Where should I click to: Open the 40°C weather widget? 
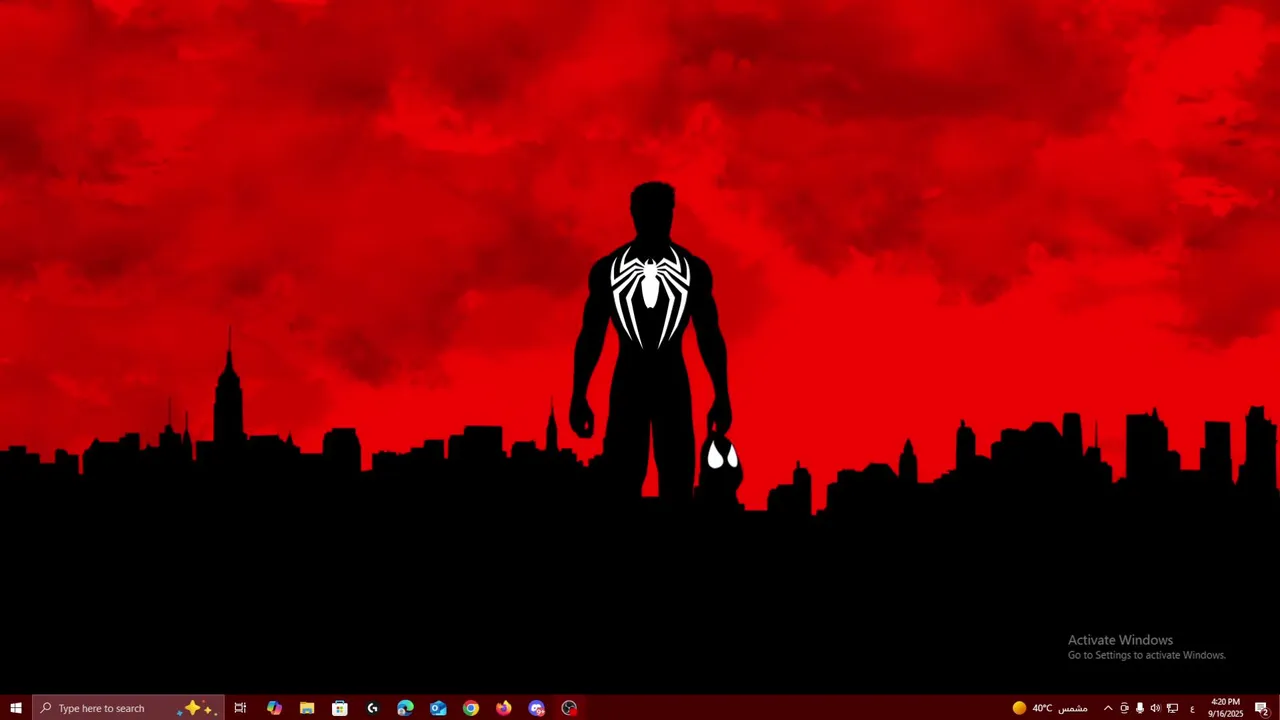(x=1050, y=708)
